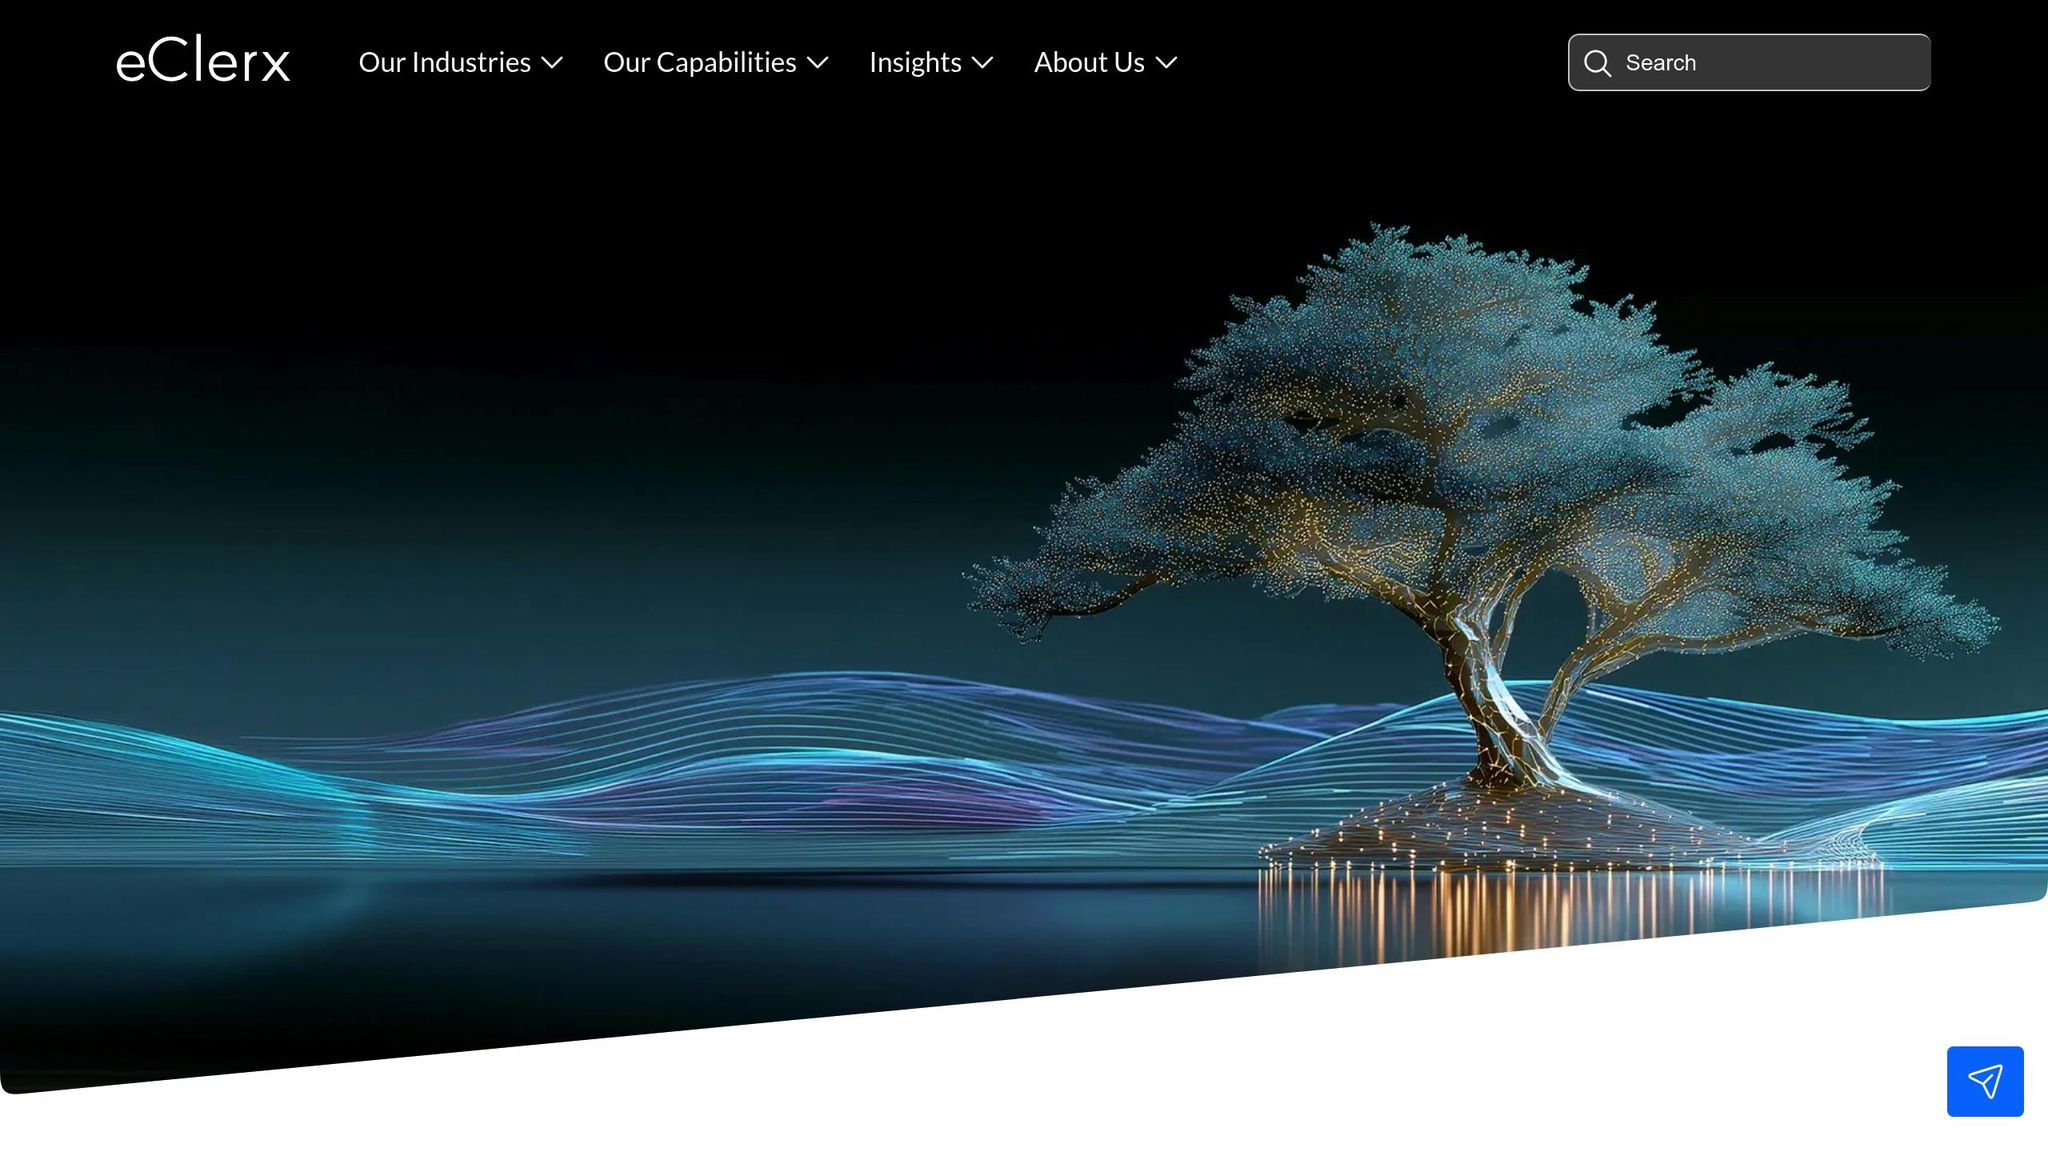Click the blue wave hills in banner
This screenshot has width=2048, height=1152.
pyautogui.click(x=700, y=760)
